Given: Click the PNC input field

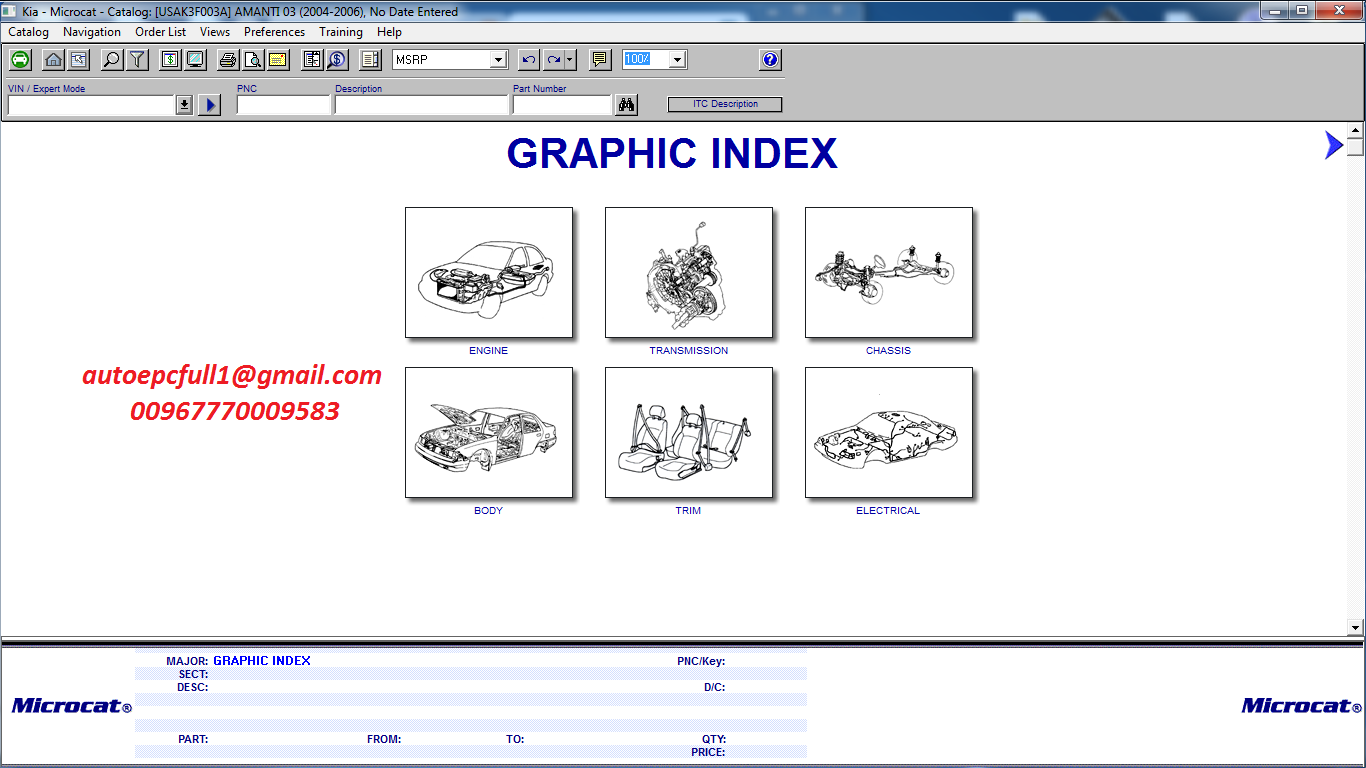Looking at the screenshot, I should [x=283, y=105].
